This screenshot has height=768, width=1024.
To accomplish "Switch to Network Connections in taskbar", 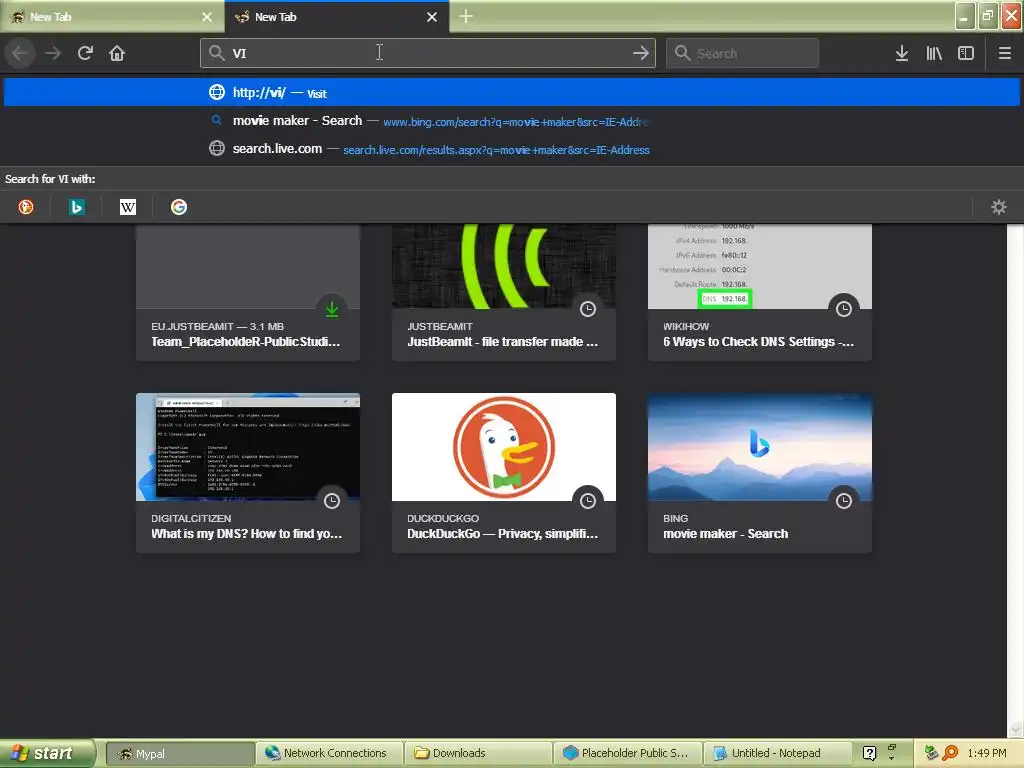I will 329,754.
